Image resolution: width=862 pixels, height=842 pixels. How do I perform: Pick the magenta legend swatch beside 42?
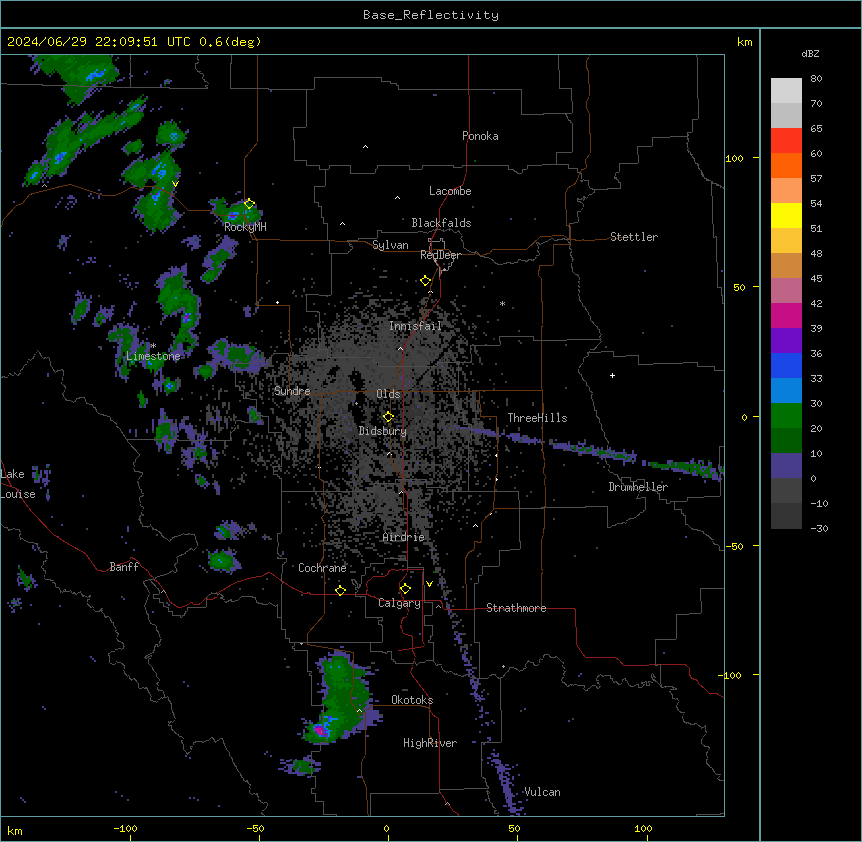click(786, 315)
